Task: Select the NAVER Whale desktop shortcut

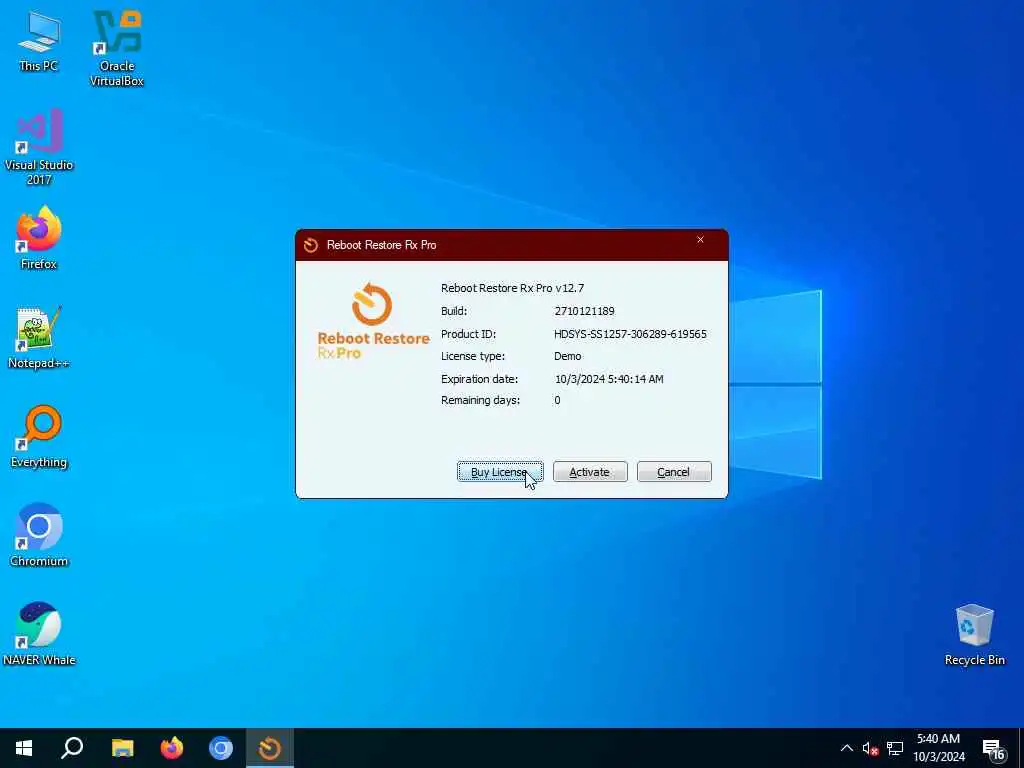Action: tap(39, 634)
